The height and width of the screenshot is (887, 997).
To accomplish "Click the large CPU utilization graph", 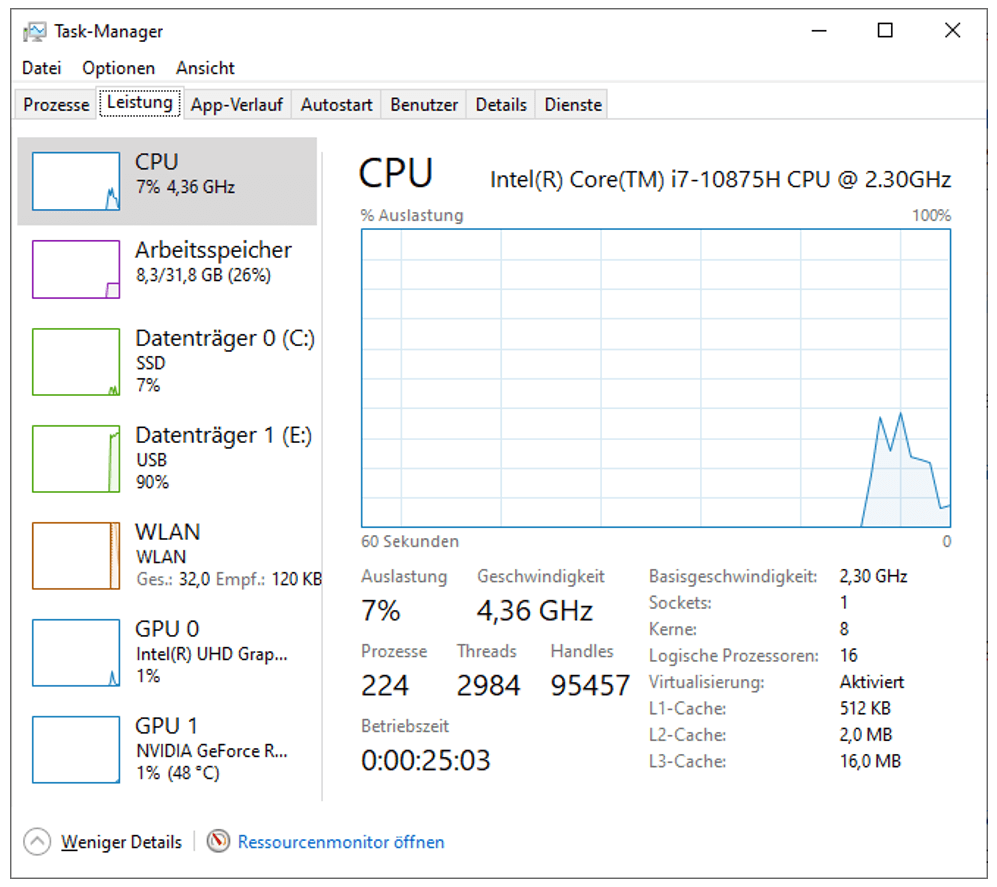I will [656, 378].
